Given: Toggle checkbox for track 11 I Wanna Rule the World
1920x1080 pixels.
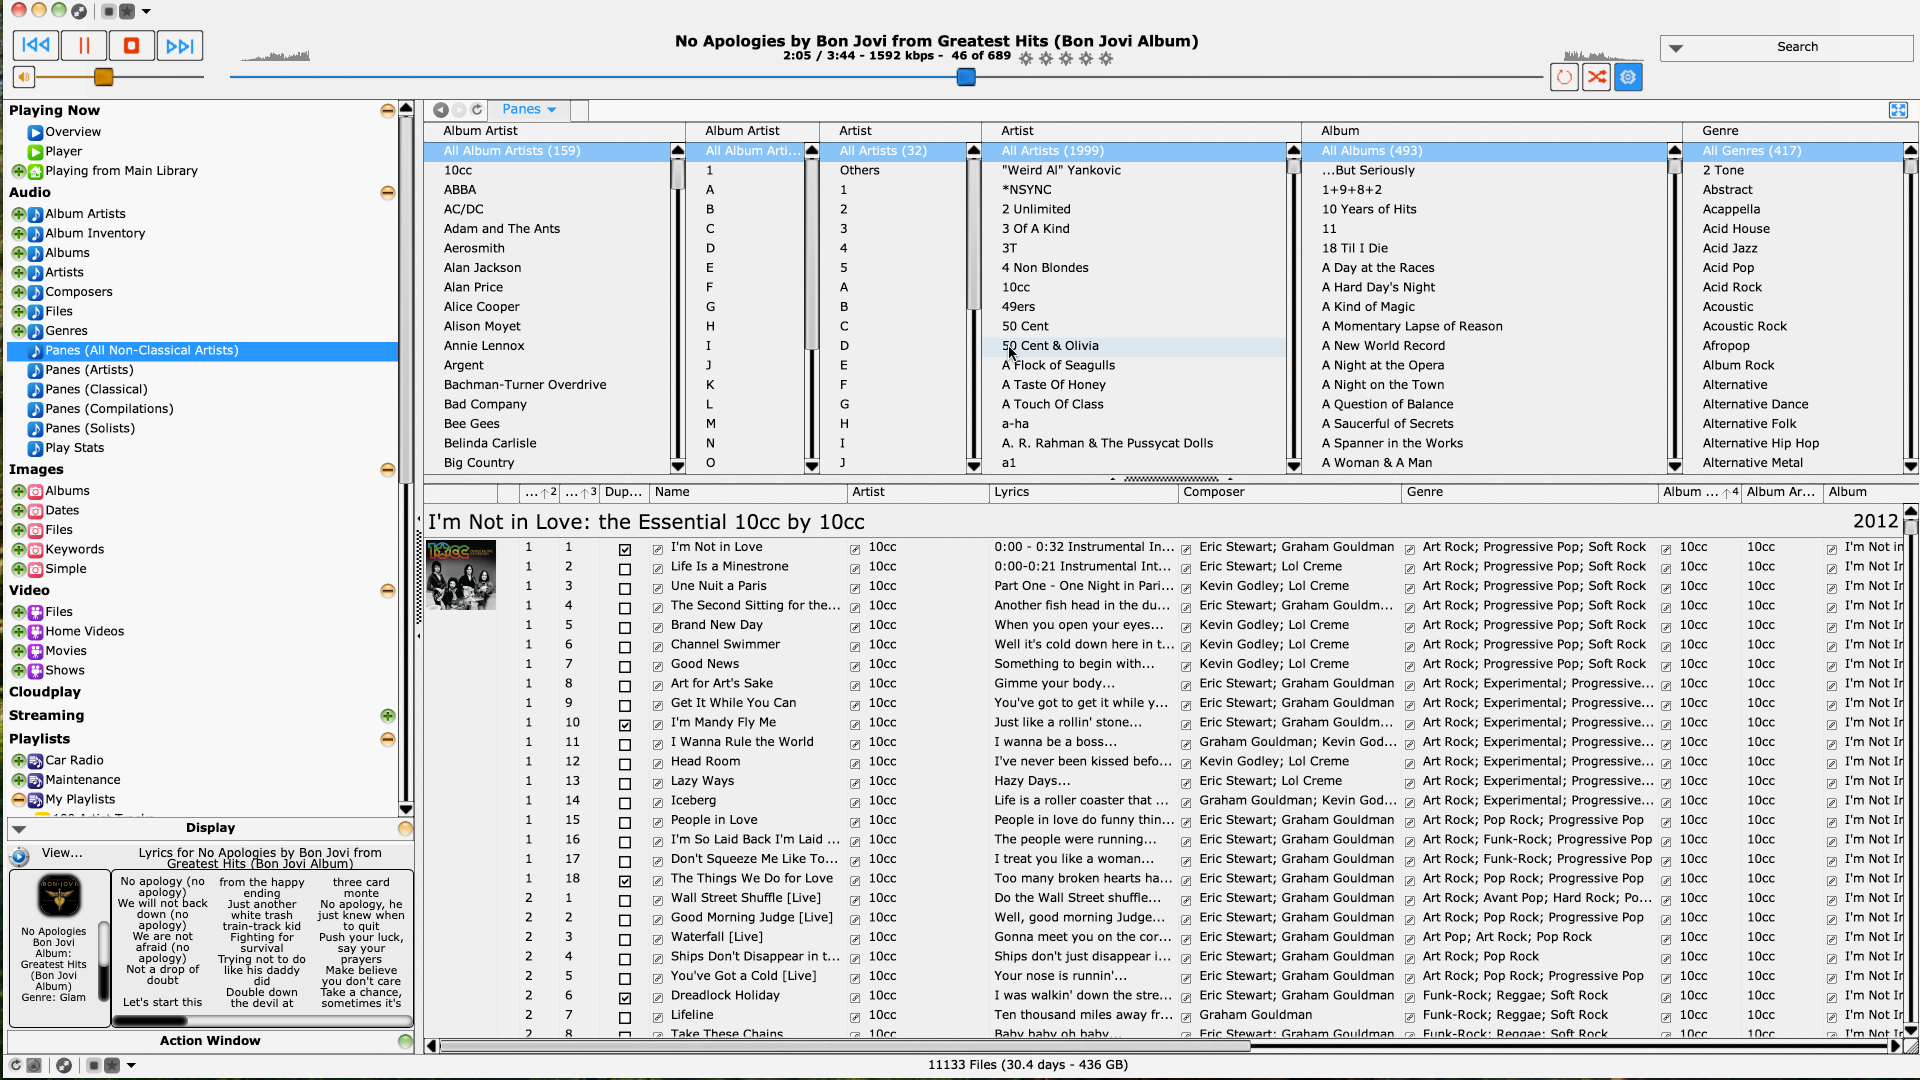Looking at the screenshot, I should coord(624,742).
